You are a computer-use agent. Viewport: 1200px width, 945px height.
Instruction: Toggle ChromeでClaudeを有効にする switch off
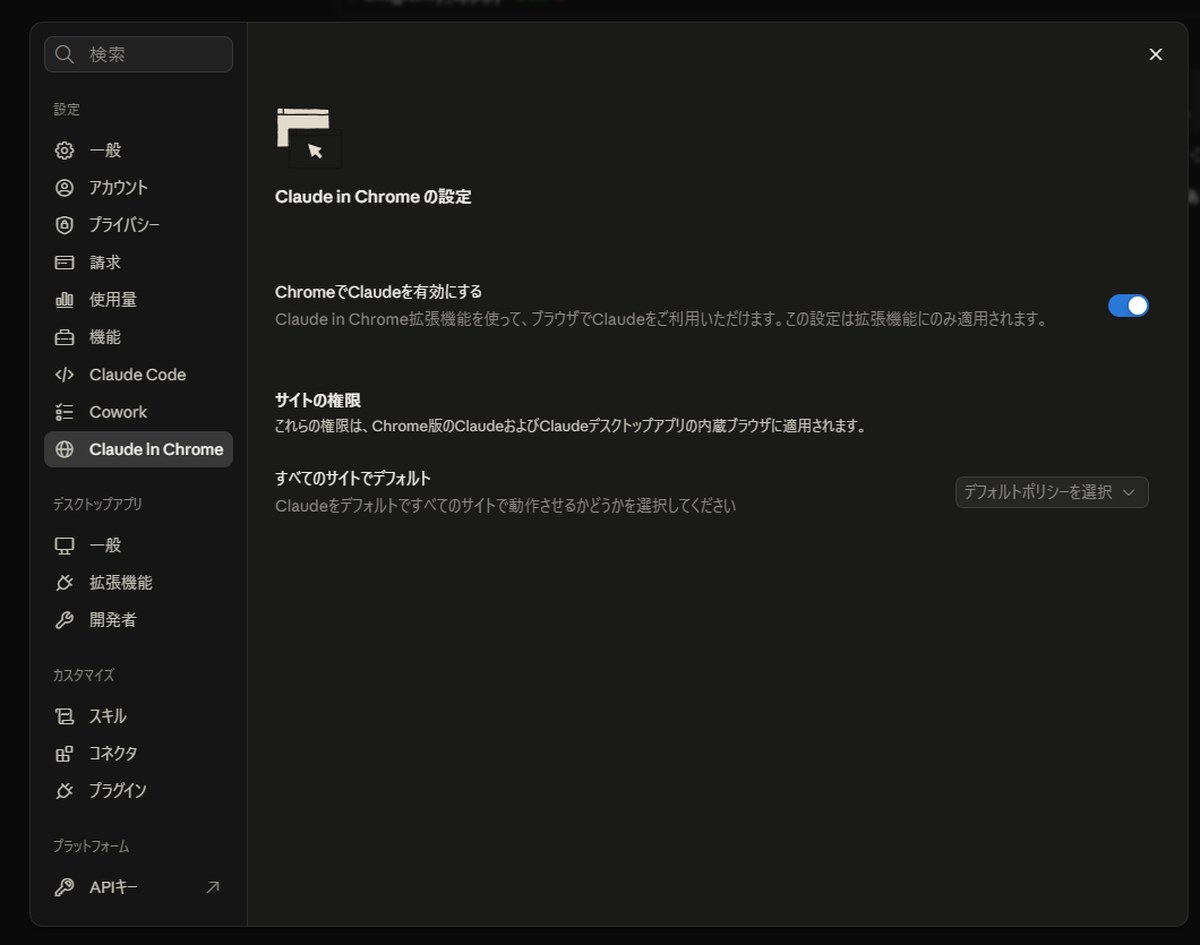(1128, 306)
